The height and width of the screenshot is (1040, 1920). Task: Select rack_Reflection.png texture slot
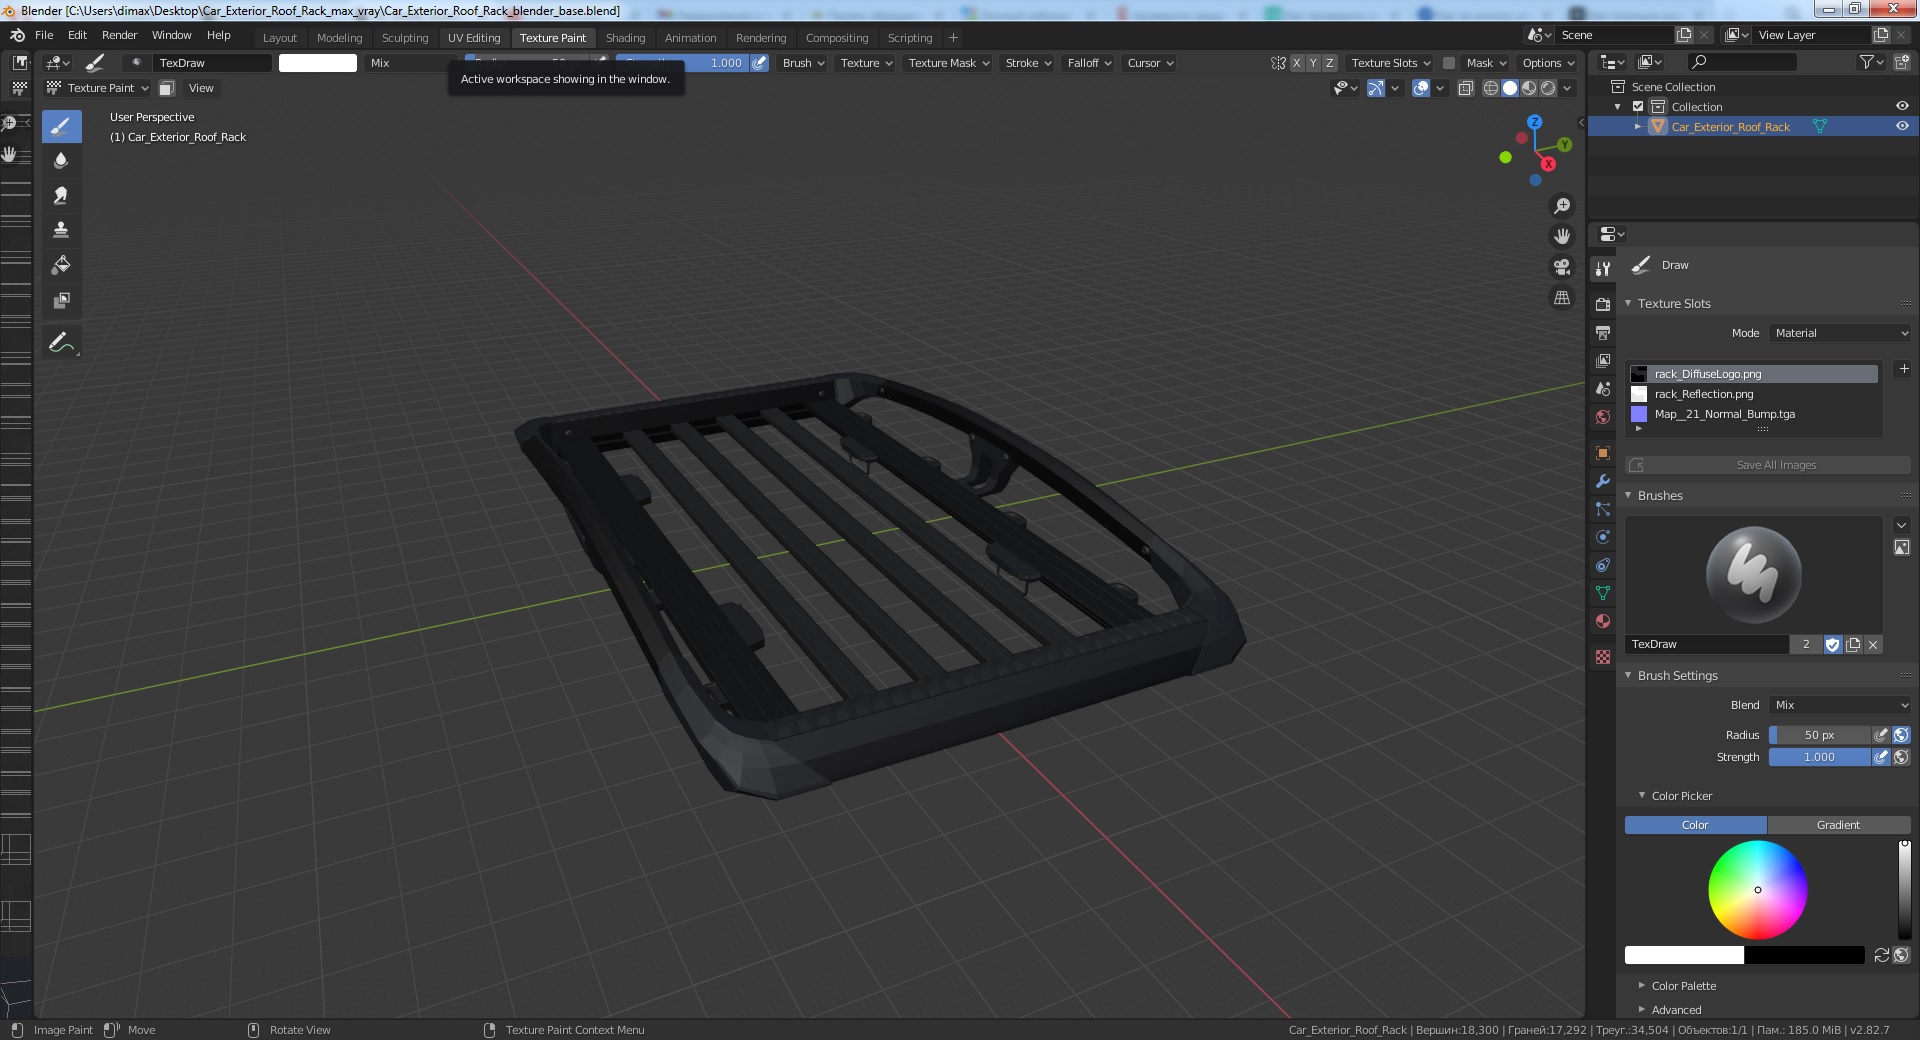tap(1754, 394)
